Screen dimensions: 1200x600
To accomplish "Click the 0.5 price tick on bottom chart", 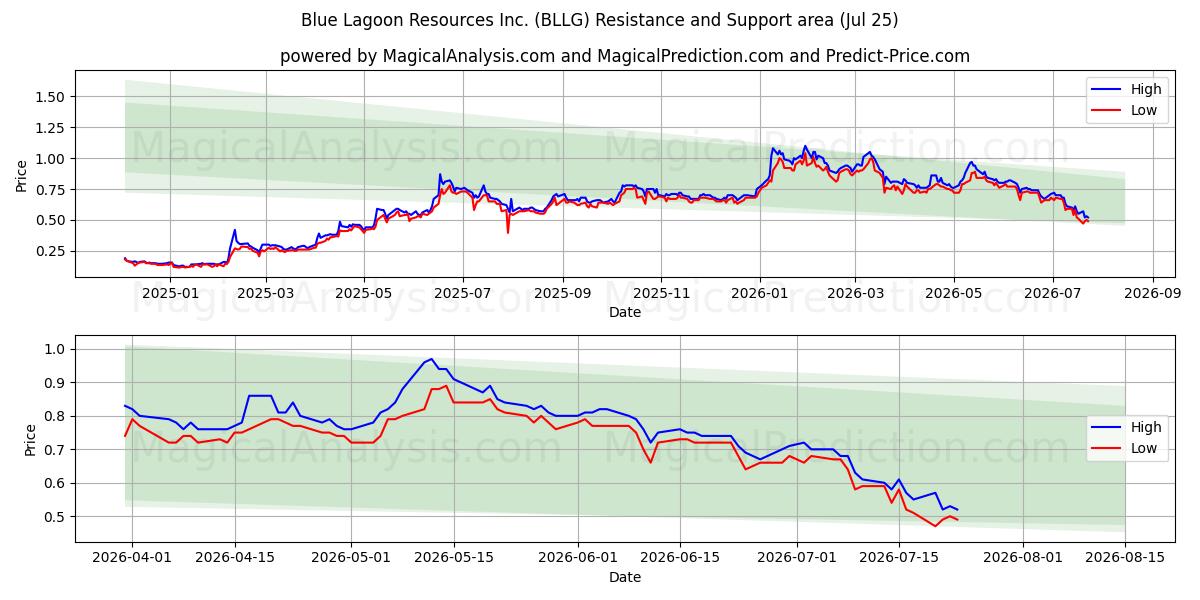I will (56, 517).
